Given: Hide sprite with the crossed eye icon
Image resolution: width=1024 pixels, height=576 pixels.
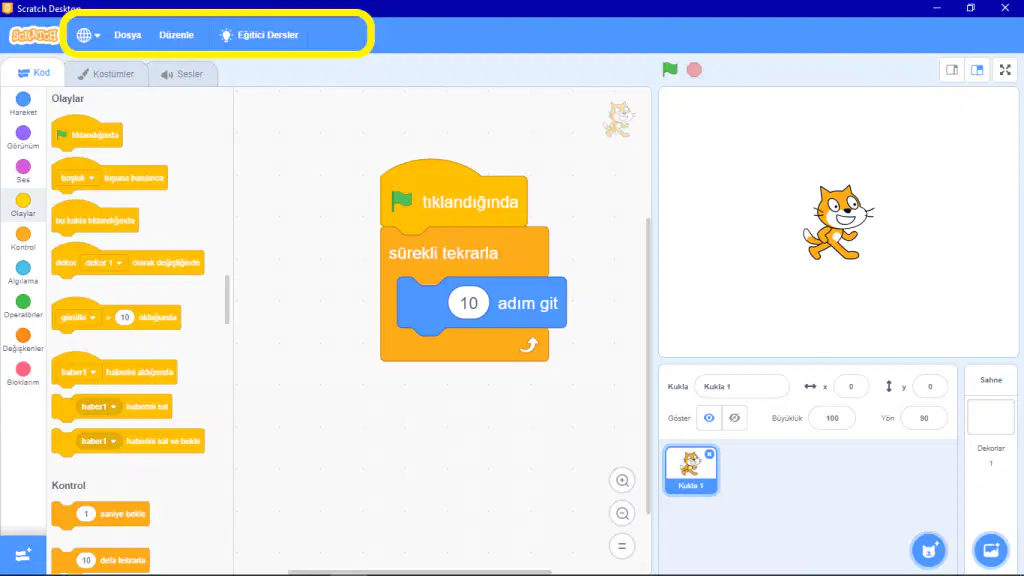Looking at the screenshot, I should click(x=735, y=418).
